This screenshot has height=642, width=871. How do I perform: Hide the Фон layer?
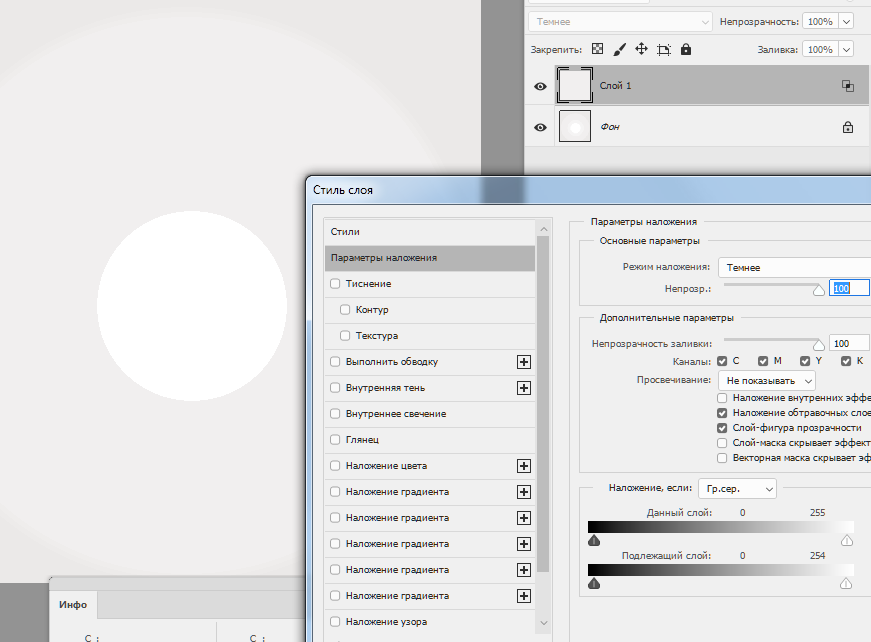540,127
